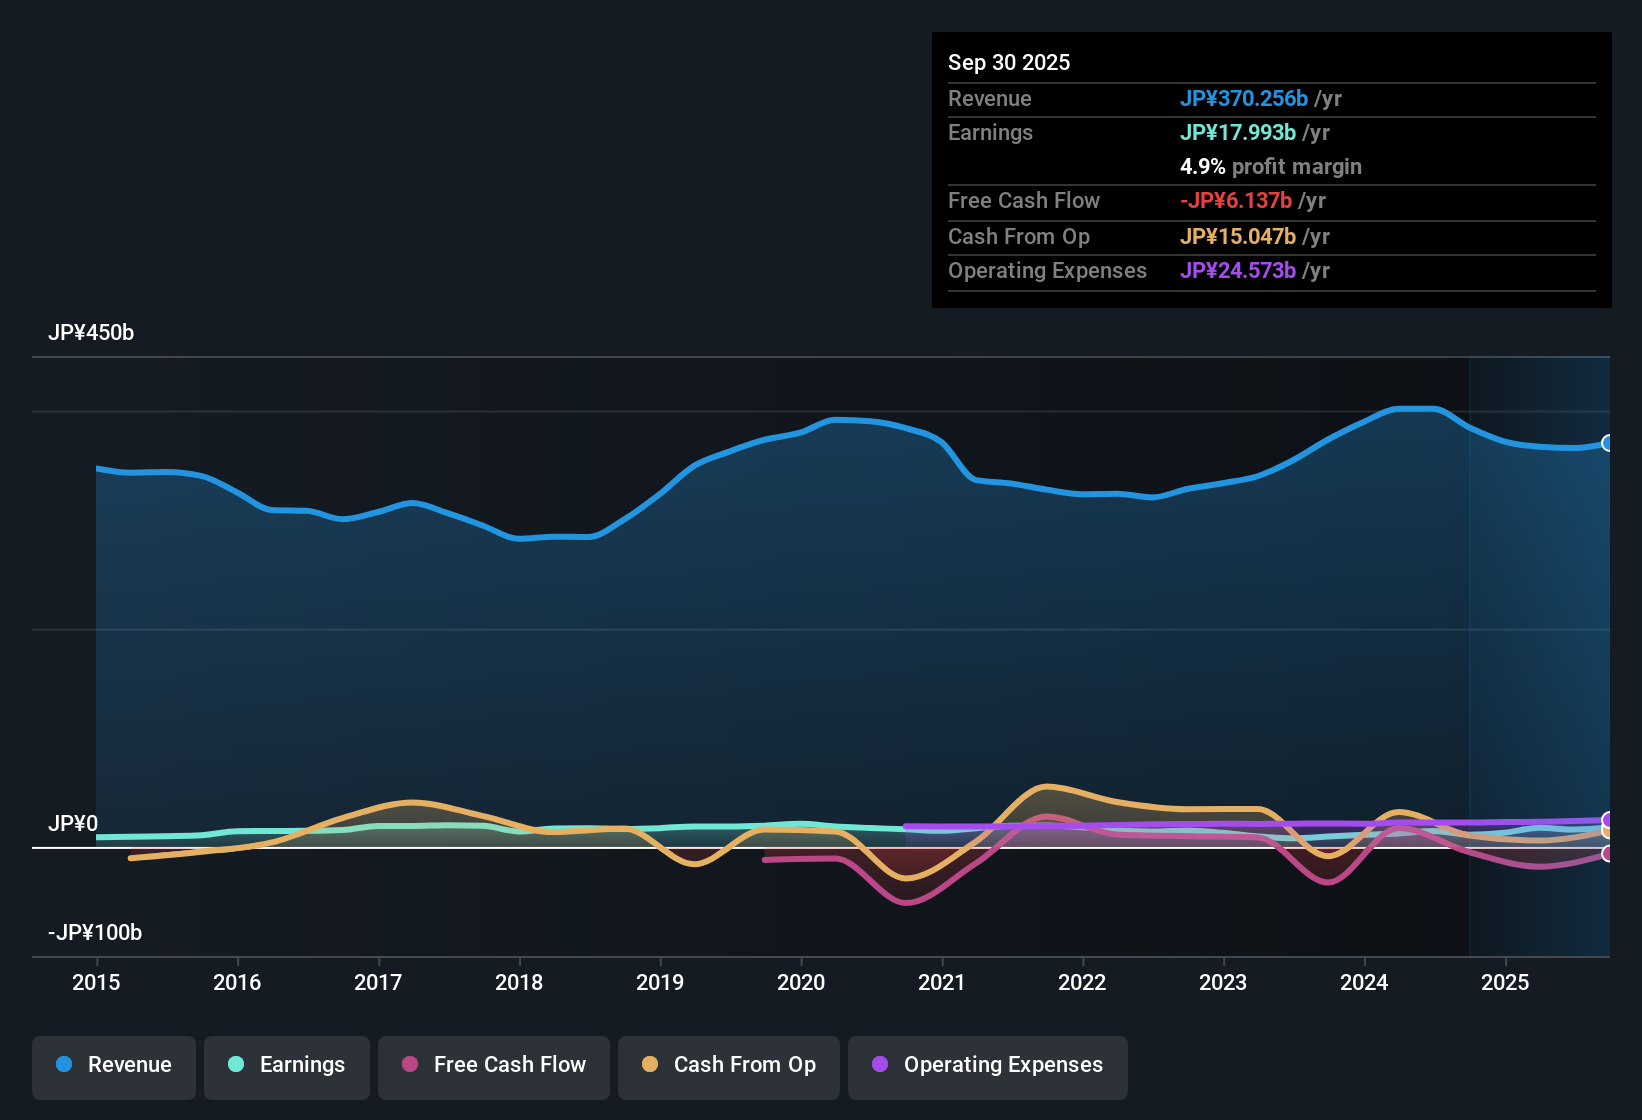
Task: Click the Free Cash Flow endpoint circle
Action: [x=1608, y=855]
